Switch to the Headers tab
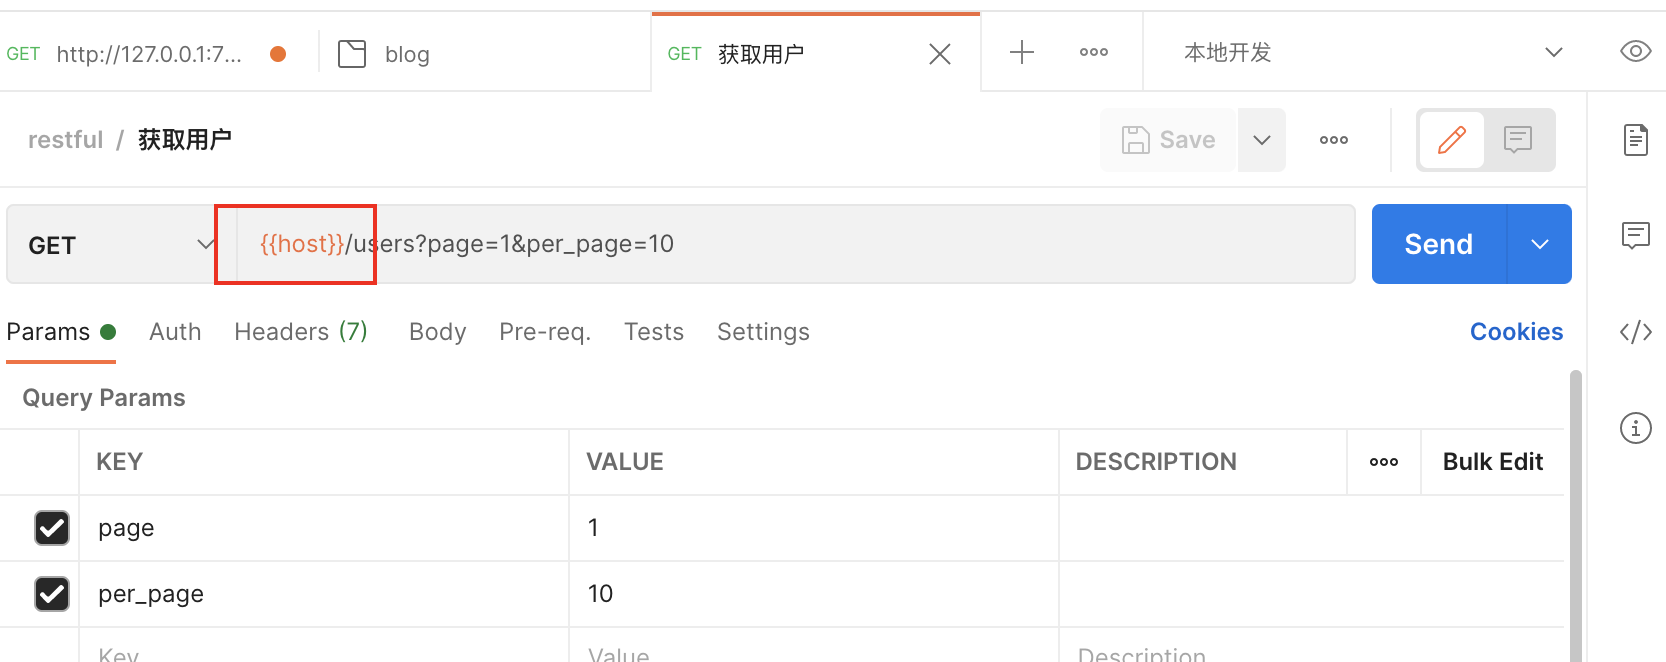The height and width of the screenshot is (662, 1666). [300, 332]
